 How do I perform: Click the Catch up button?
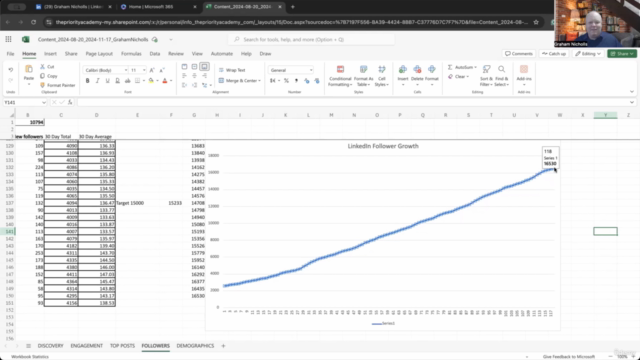[x=554, y=53]
